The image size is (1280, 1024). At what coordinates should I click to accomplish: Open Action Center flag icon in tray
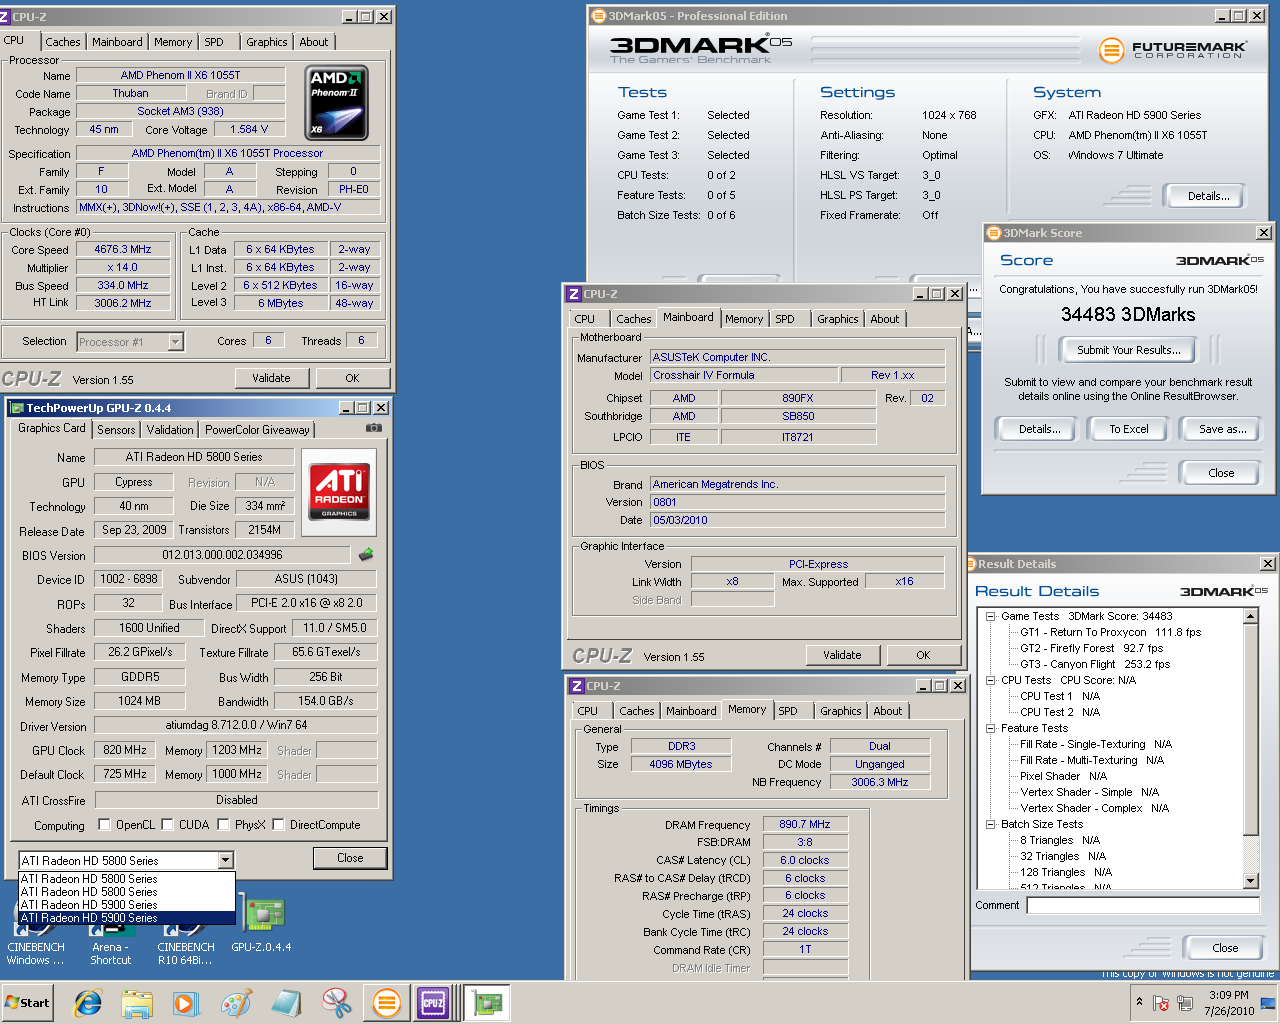coord(1161,1003)
